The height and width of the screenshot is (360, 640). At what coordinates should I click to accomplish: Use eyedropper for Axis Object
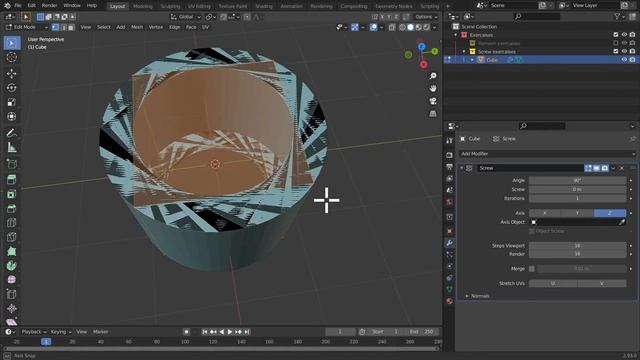point(622,222)
